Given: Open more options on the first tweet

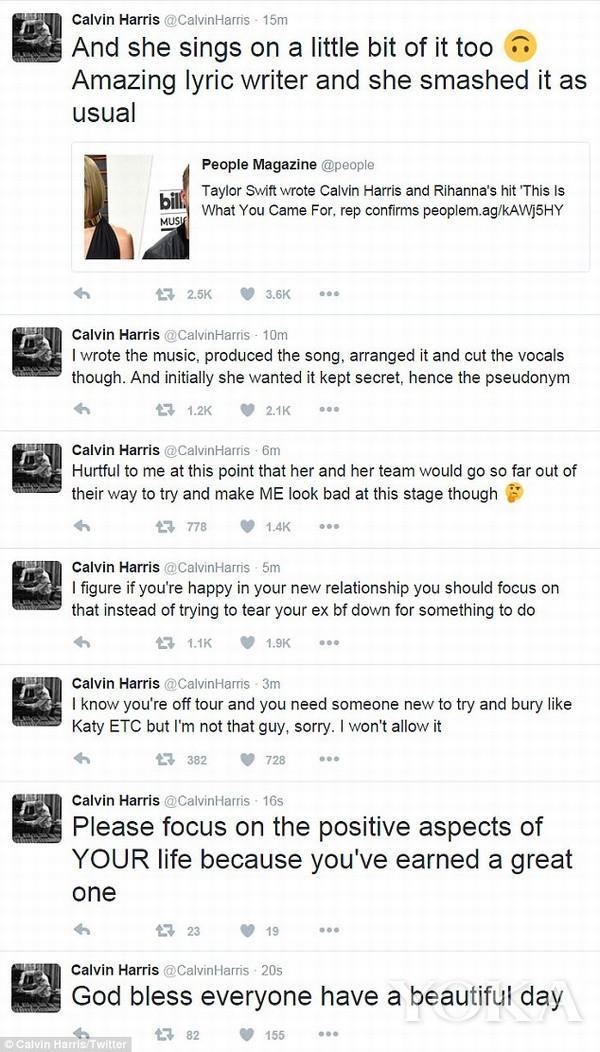Looking at the screenshot, I should coord(329,293).
